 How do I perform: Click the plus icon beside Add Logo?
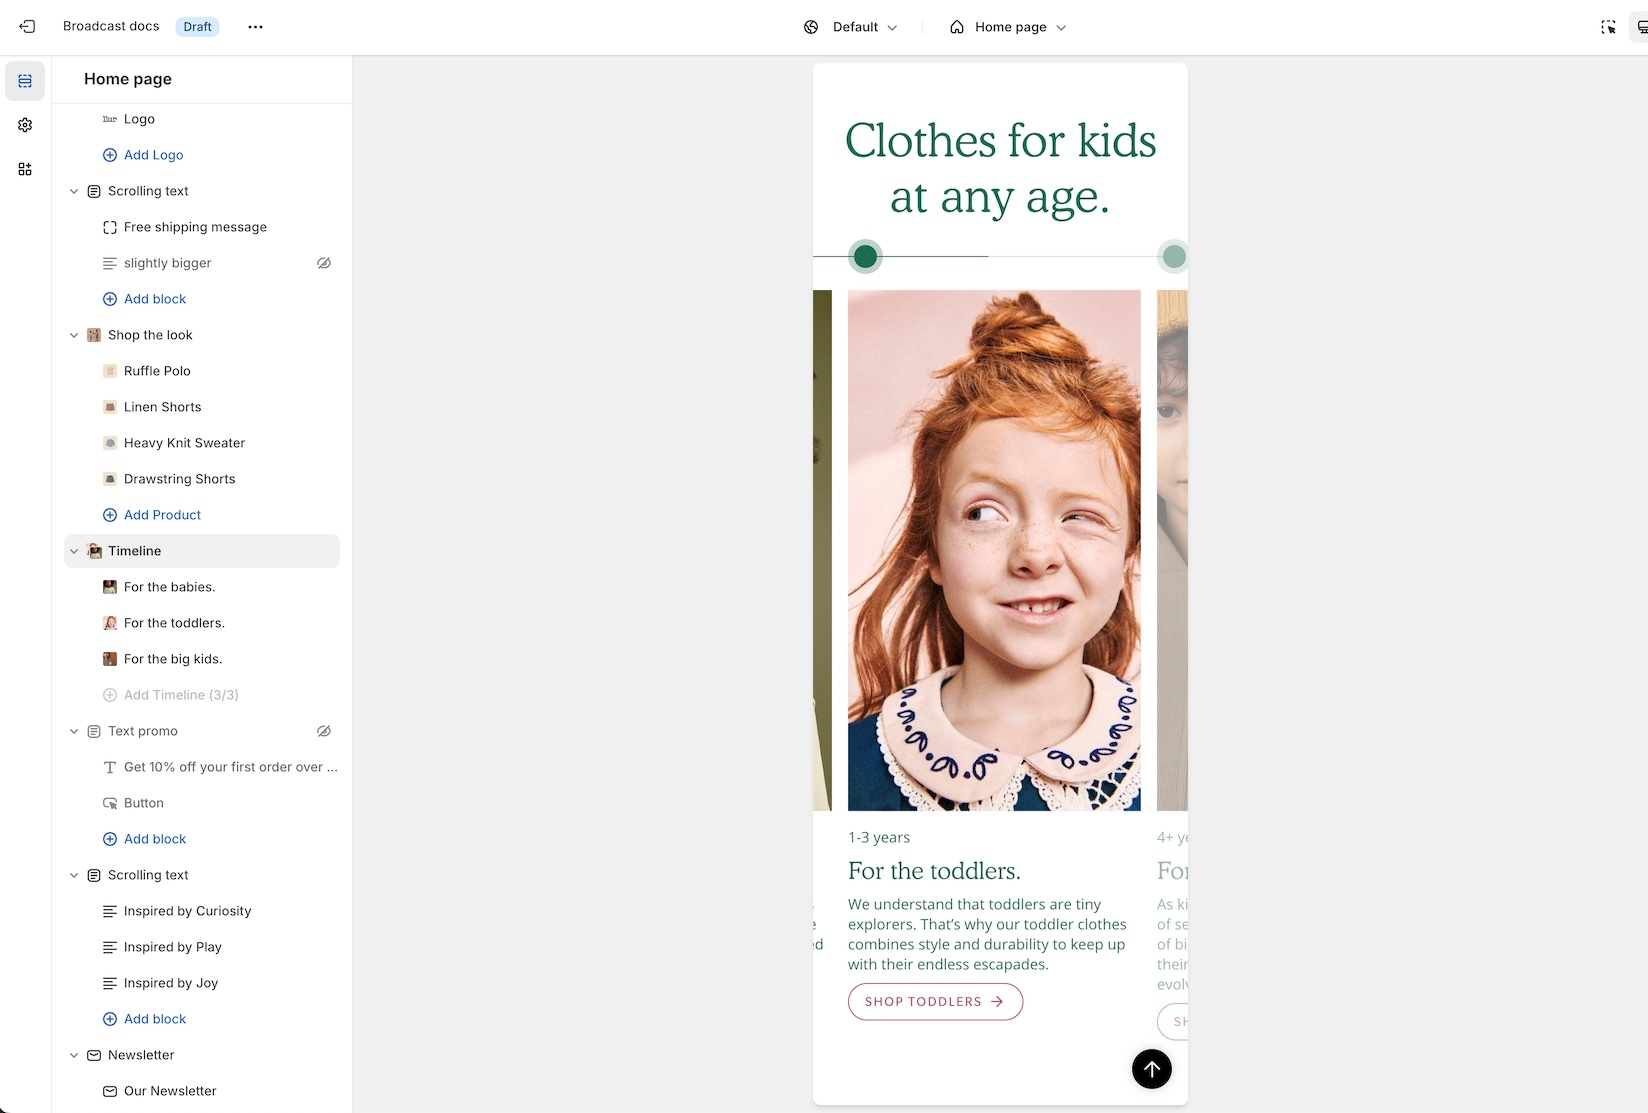[110, 155]
